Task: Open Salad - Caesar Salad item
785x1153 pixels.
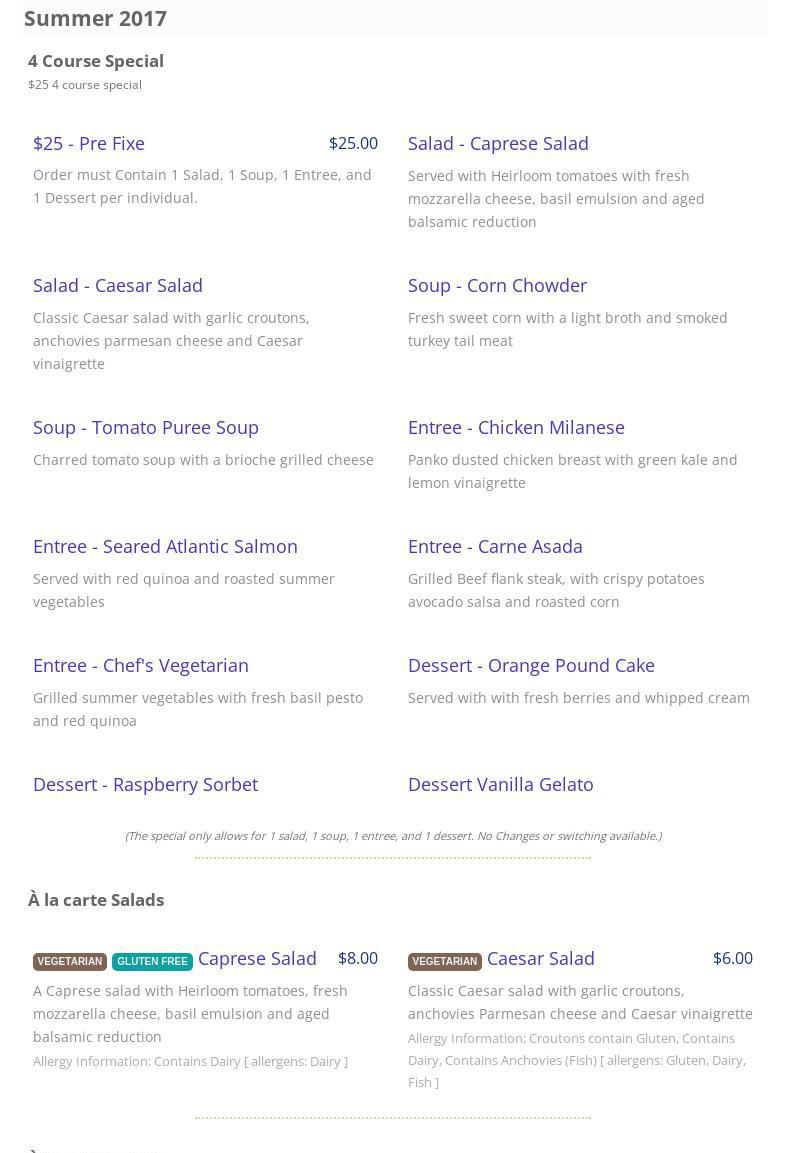Action: tap(118, 285)
